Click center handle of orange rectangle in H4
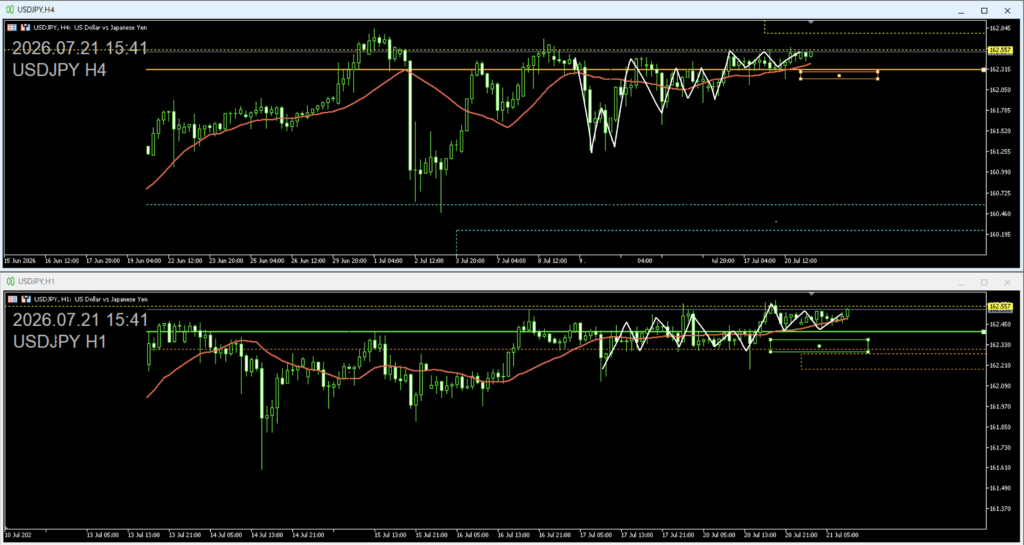Viewport: 1024px width, 545px height. (x=839, y=75)
